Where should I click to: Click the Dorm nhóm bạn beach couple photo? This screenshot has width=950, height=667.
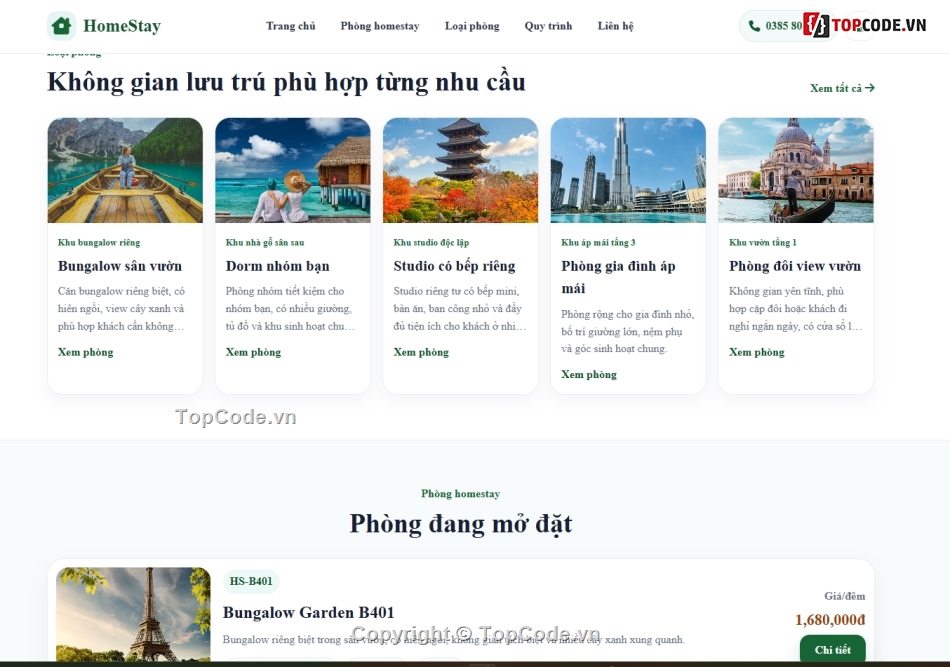coord(293,170)
